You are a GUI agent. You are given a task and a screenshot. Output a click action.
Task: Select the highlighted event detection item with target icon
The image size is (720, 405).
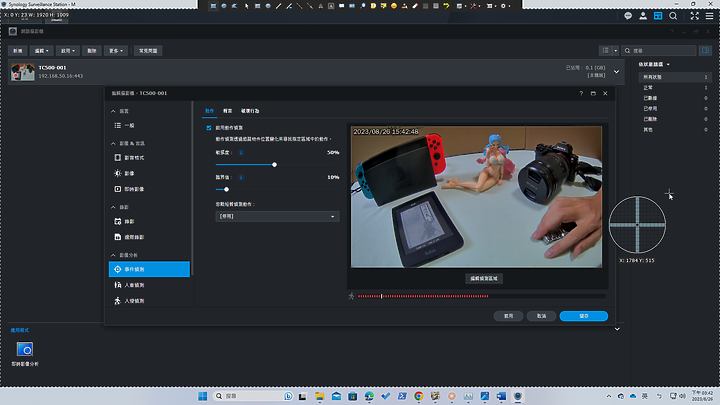point(149,269)
